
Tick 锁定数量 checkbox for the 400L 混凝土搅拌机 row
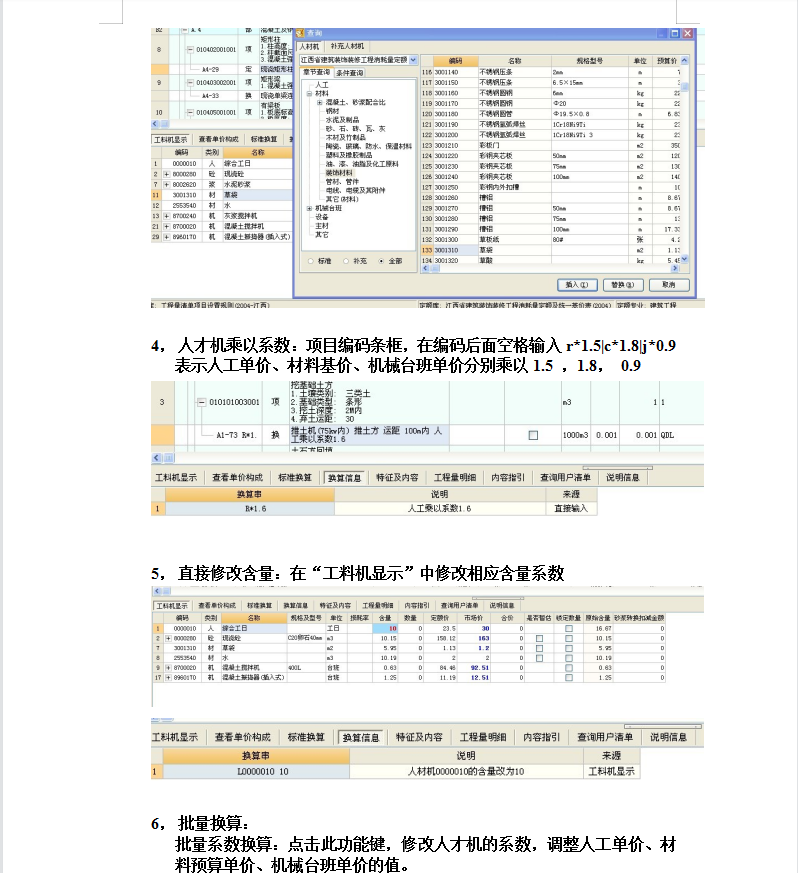[x=569, y=668]
